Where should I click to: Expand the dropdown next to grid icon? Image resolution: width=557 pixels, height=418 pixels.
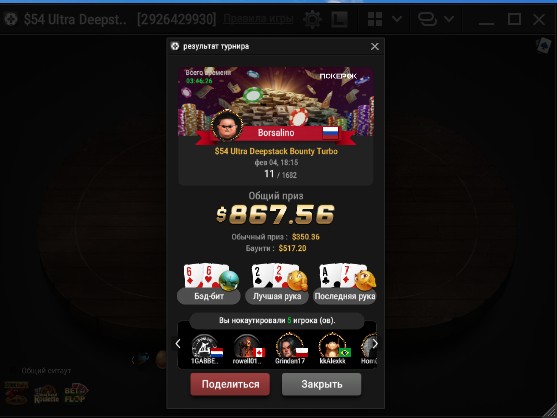[x=397, y=19]
